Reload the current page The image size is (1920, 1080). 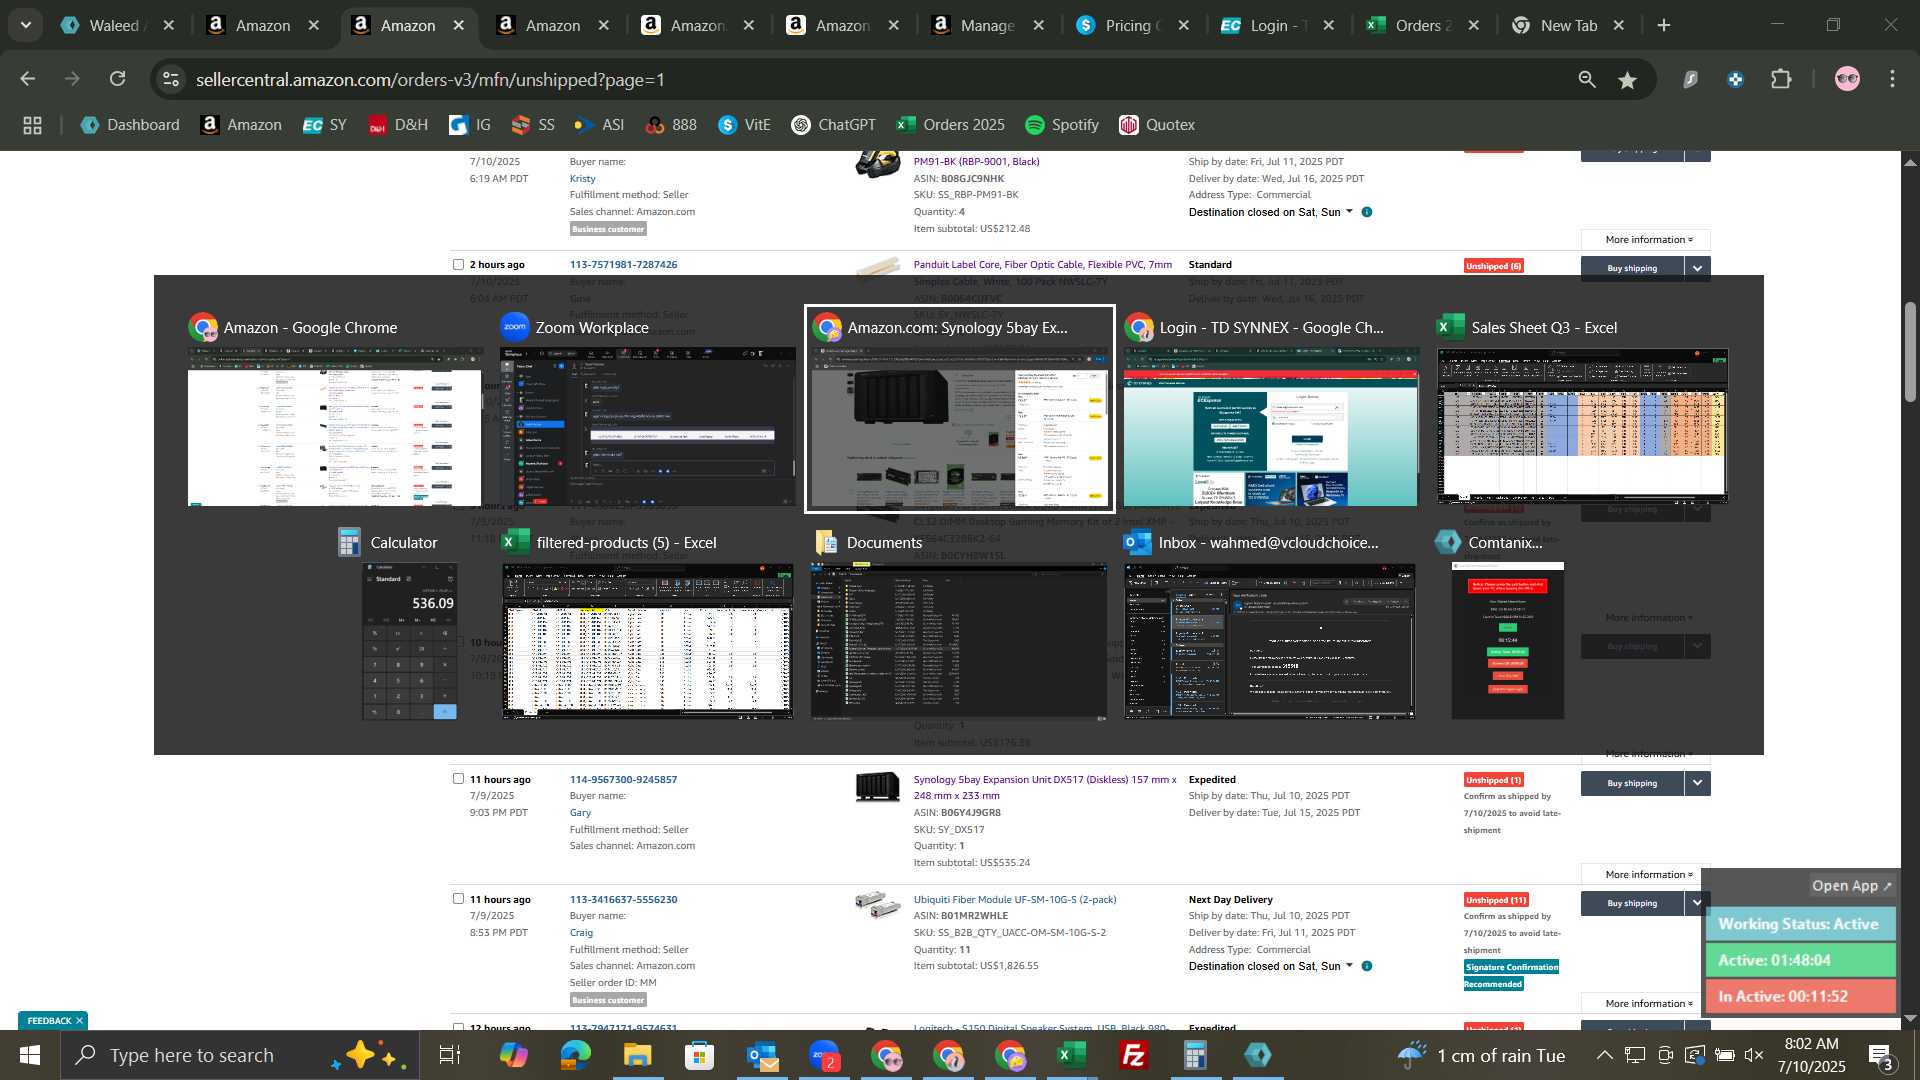pyautogui.click(x=118, y=79)
